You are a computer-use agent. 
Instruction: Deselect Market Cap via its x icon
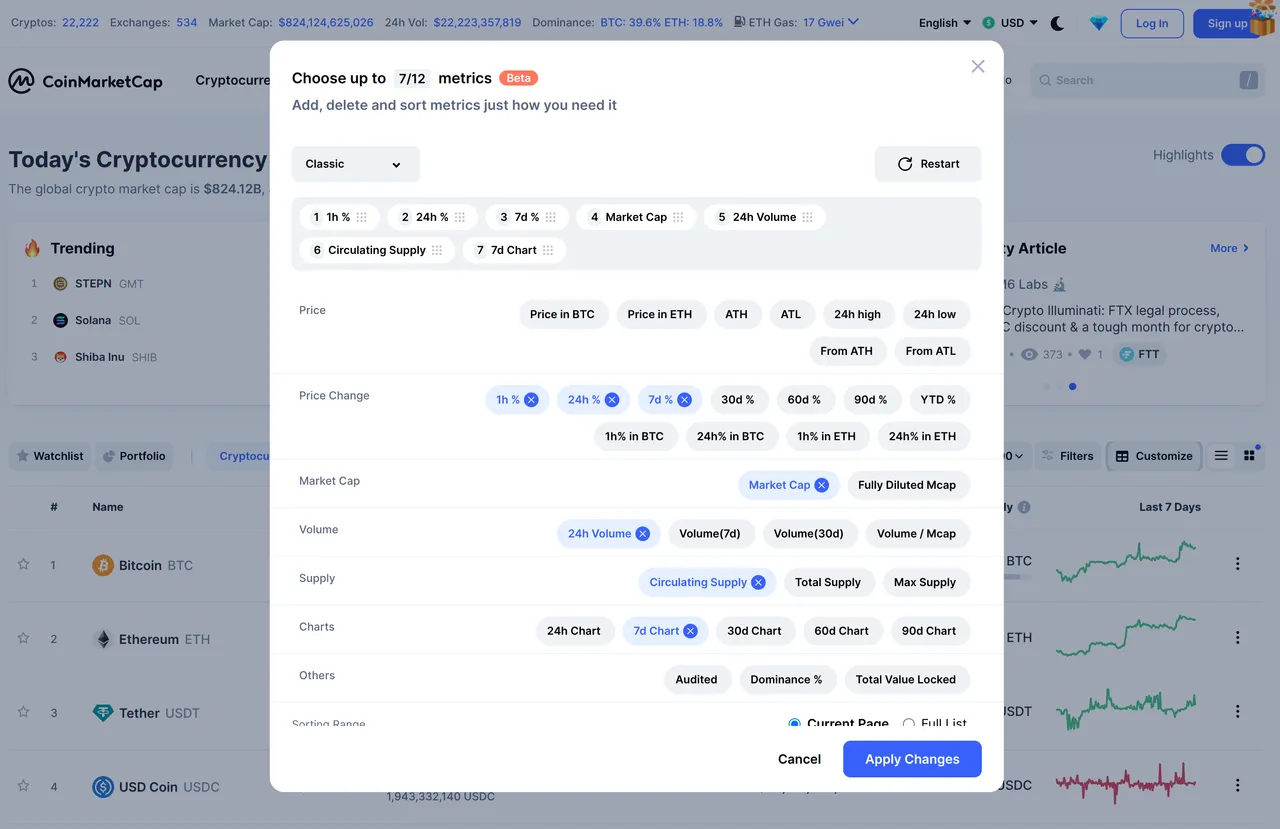tap(821, 485)
